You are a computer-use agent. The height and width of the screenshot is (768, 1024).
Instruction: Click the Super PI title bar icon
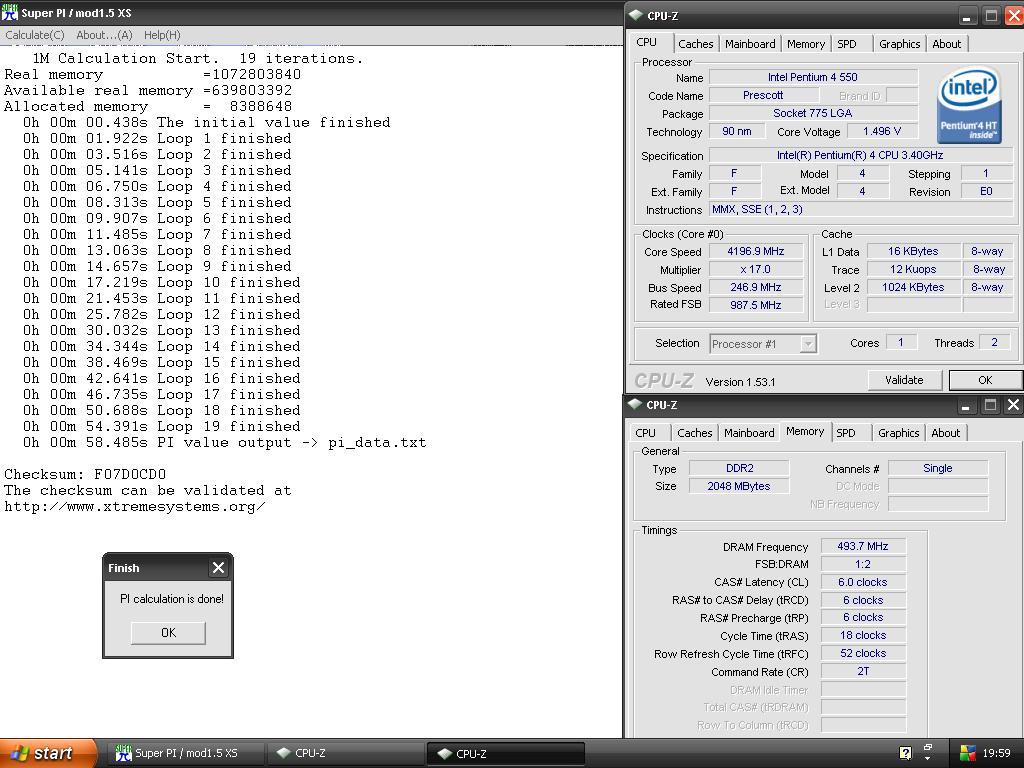(x=10, y=12)
